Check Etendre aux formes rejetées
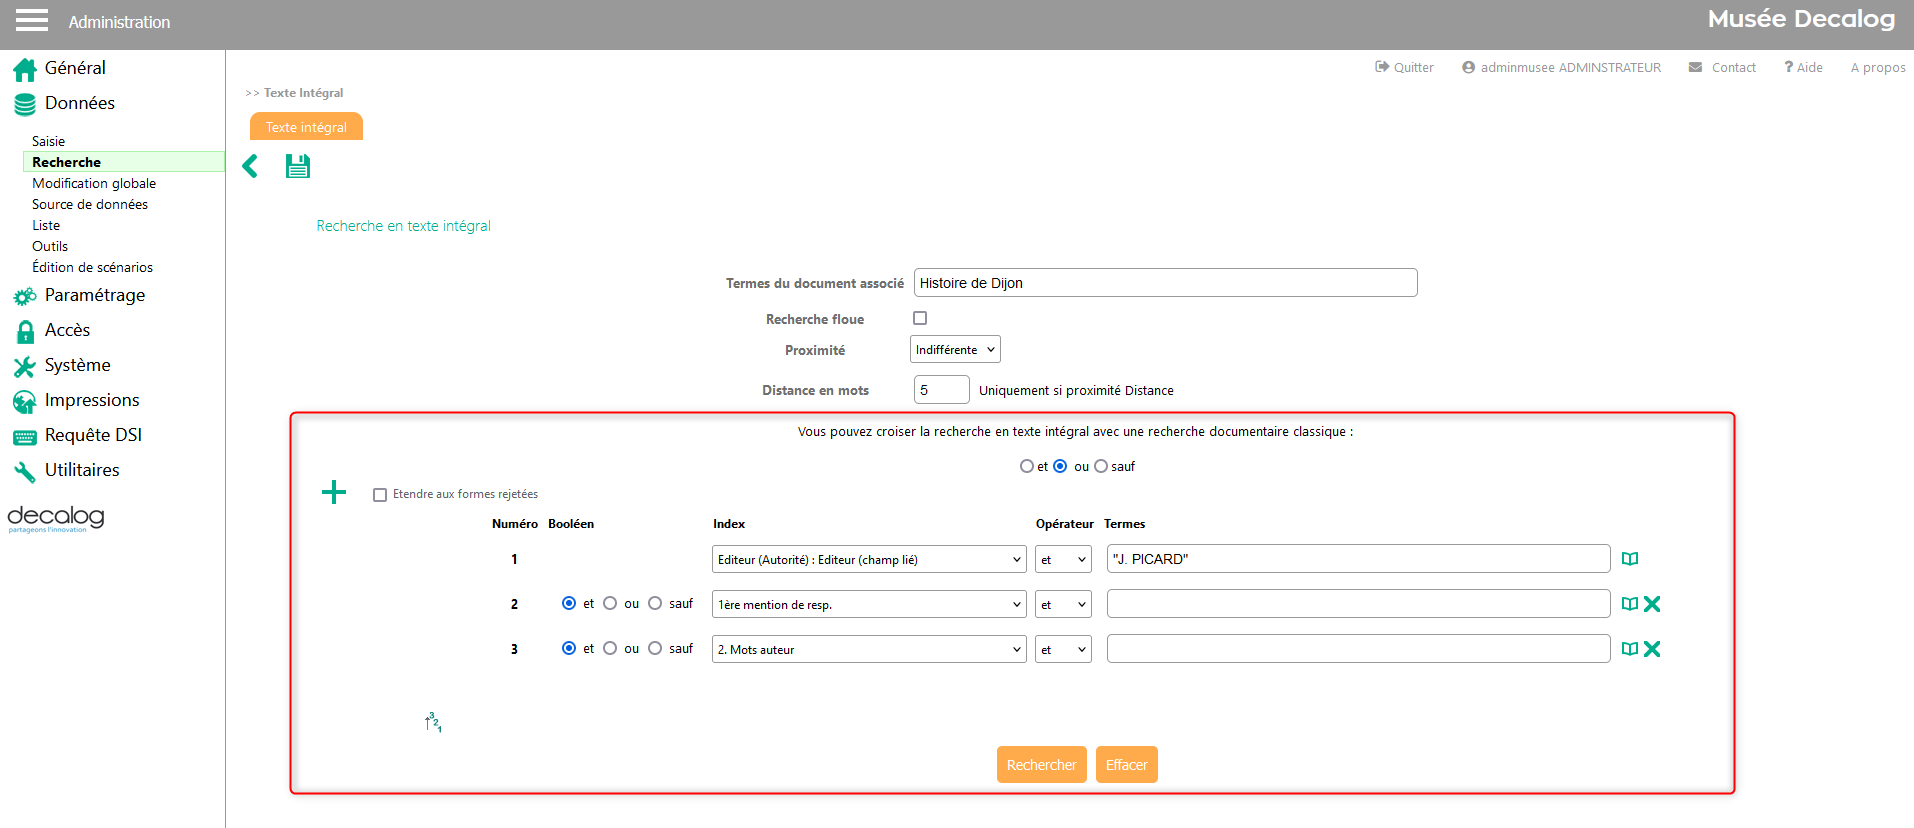This screenshot has width=1914, height=828. 380,495
